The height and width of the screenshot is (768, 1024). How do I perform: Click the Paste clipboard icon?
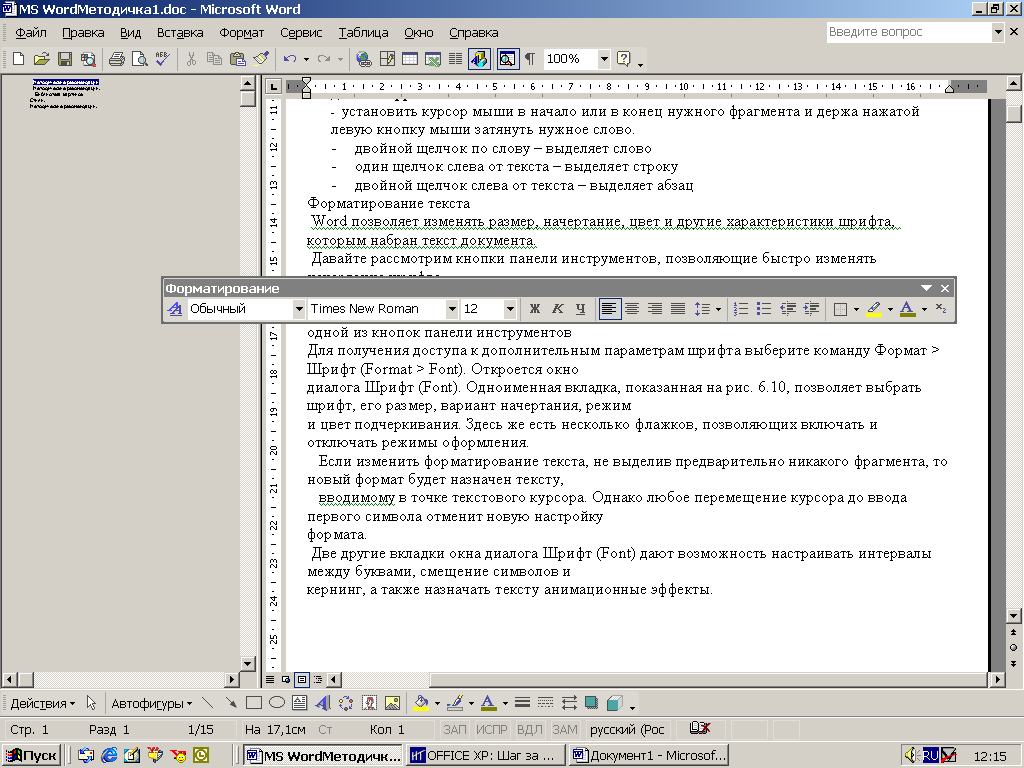tap(238, 59)
